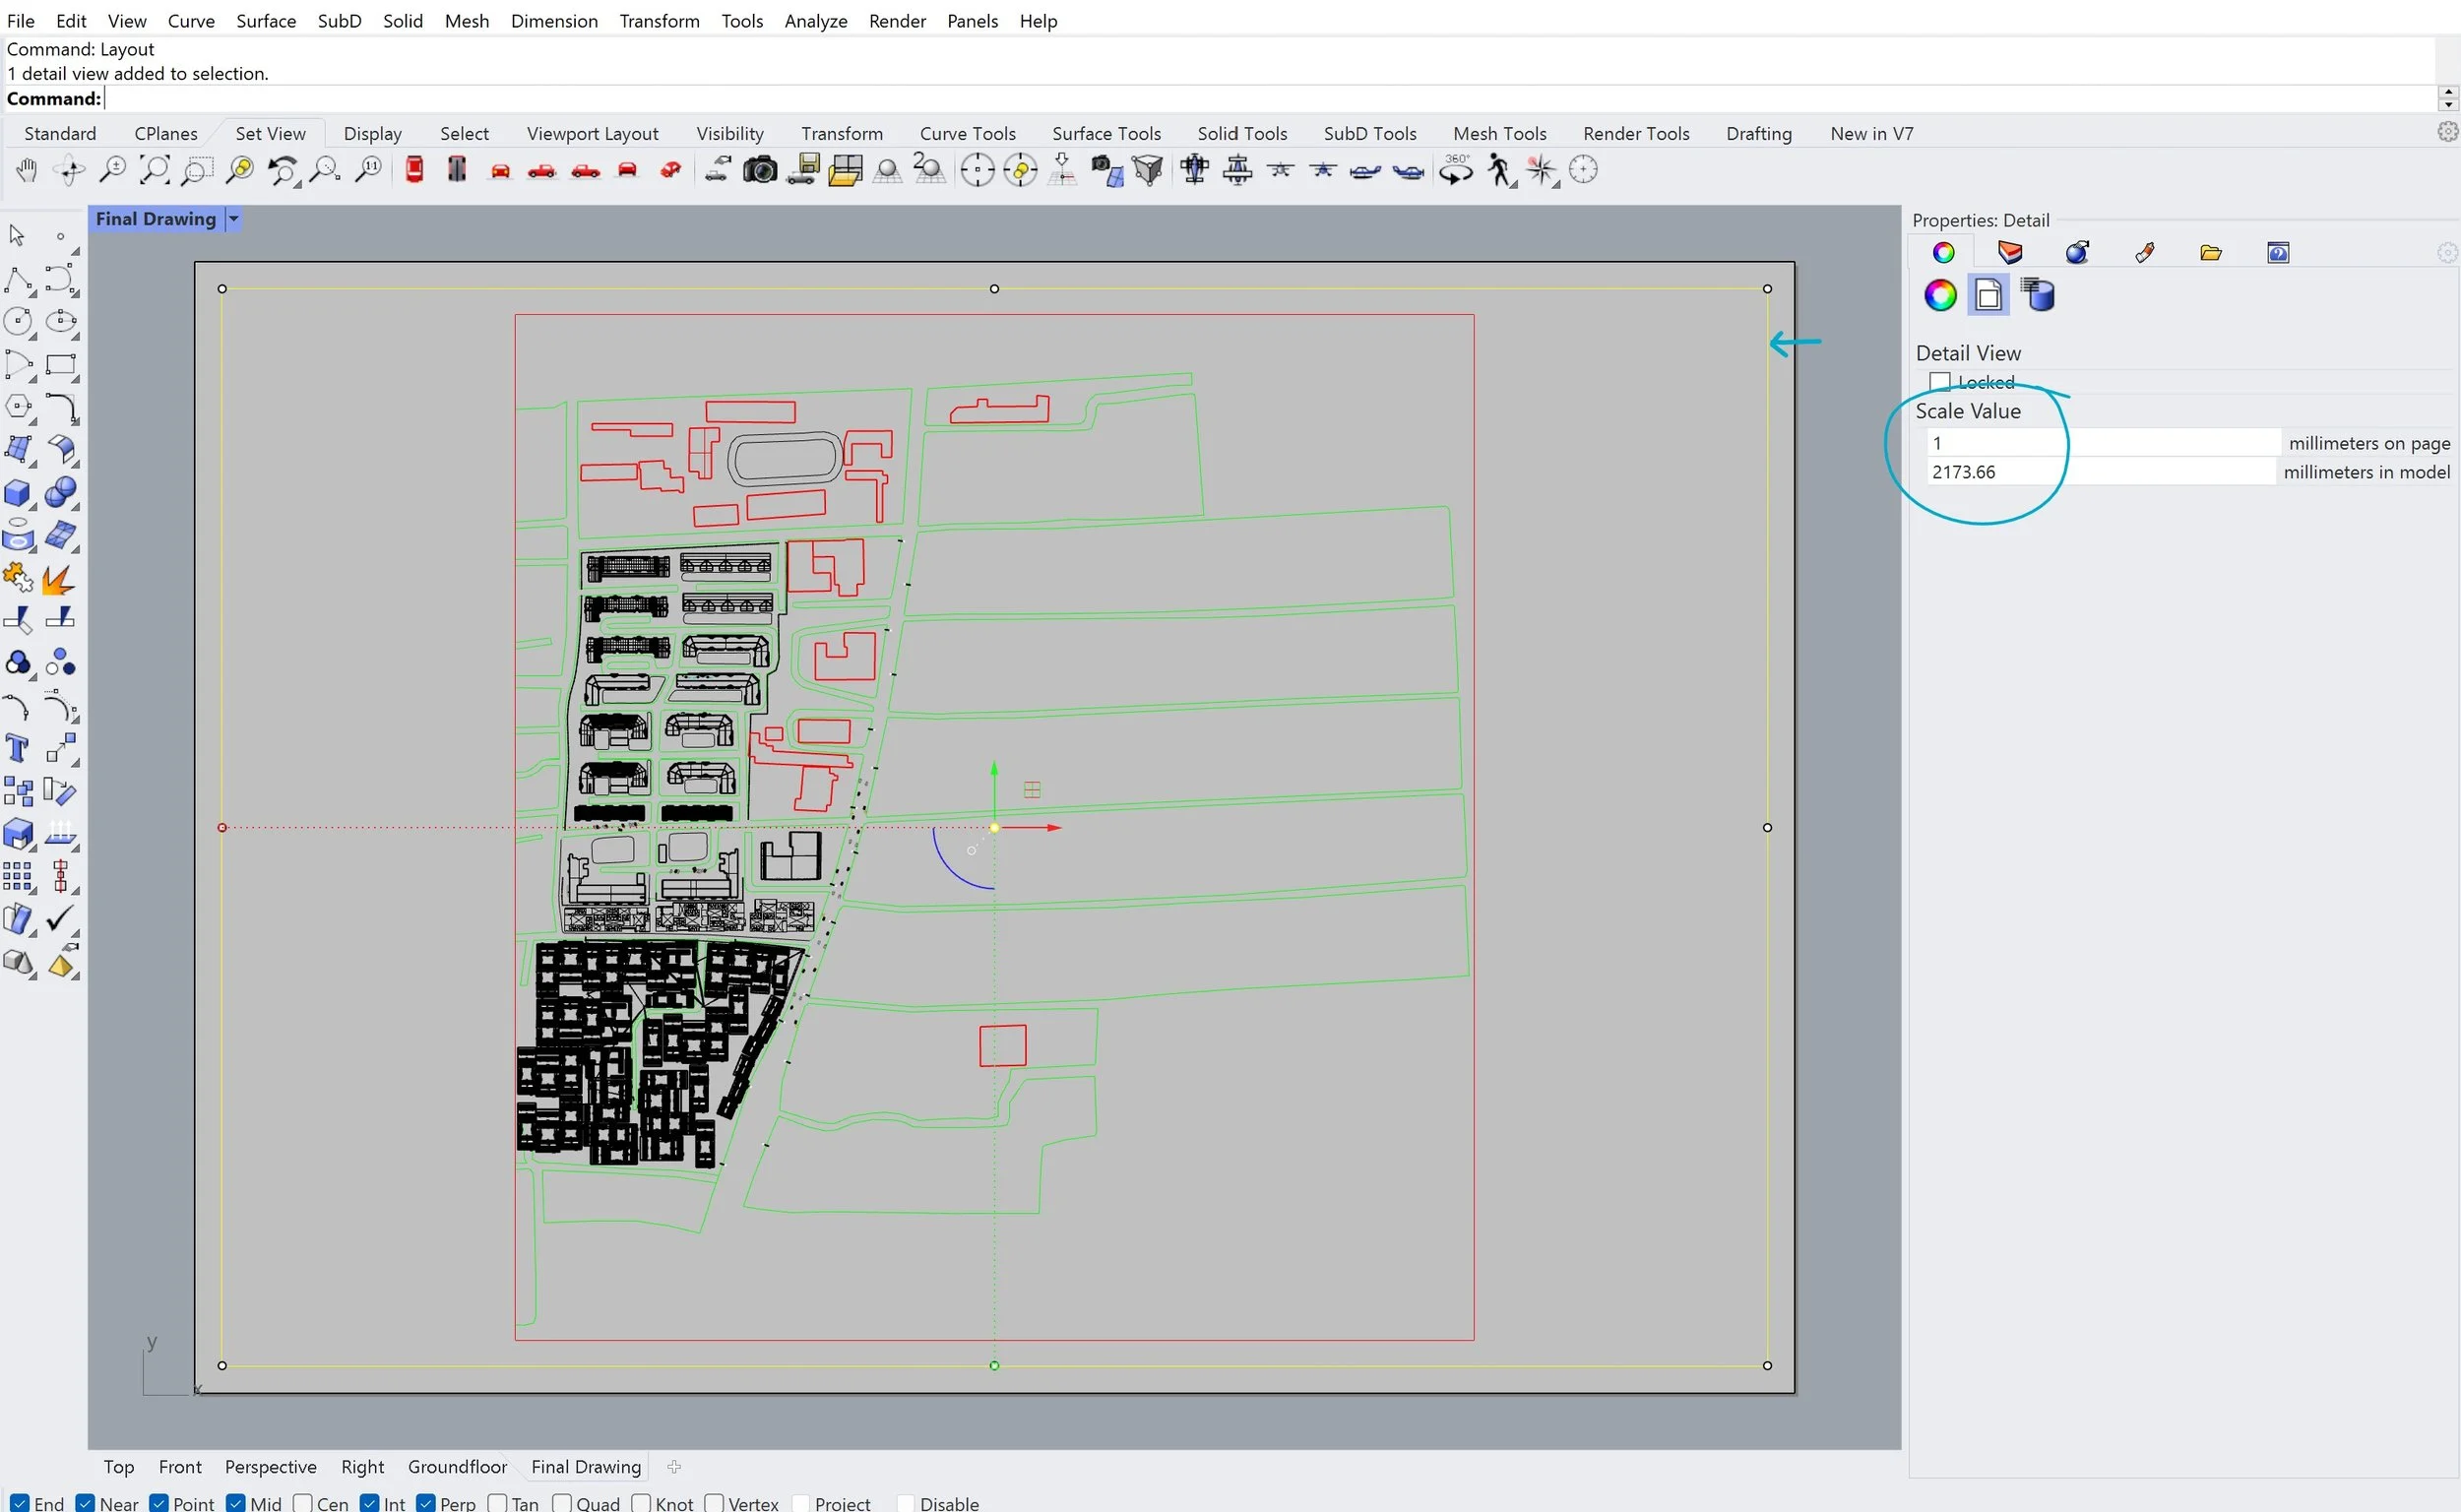Click the Turntable 360 icon

[x=1456, y=171]
